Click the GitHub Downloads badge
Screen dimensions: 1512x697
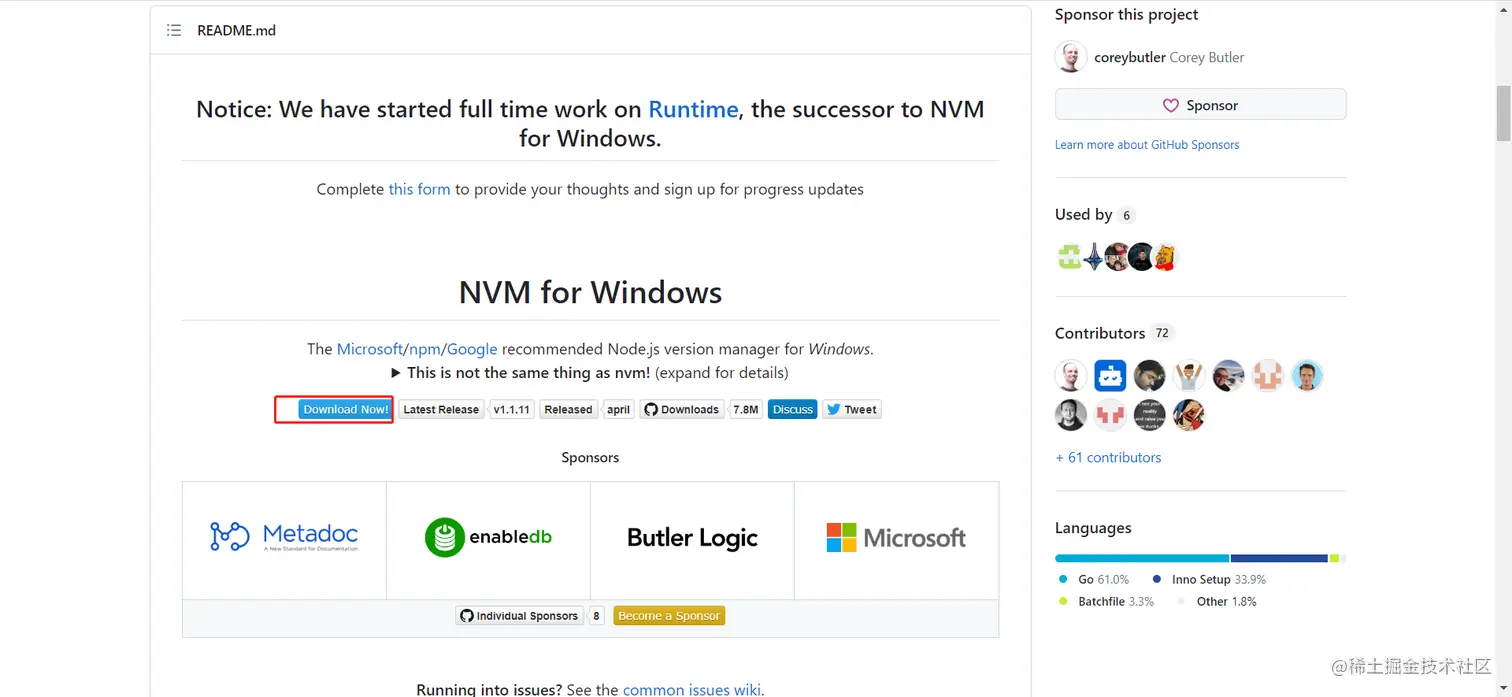682,409
